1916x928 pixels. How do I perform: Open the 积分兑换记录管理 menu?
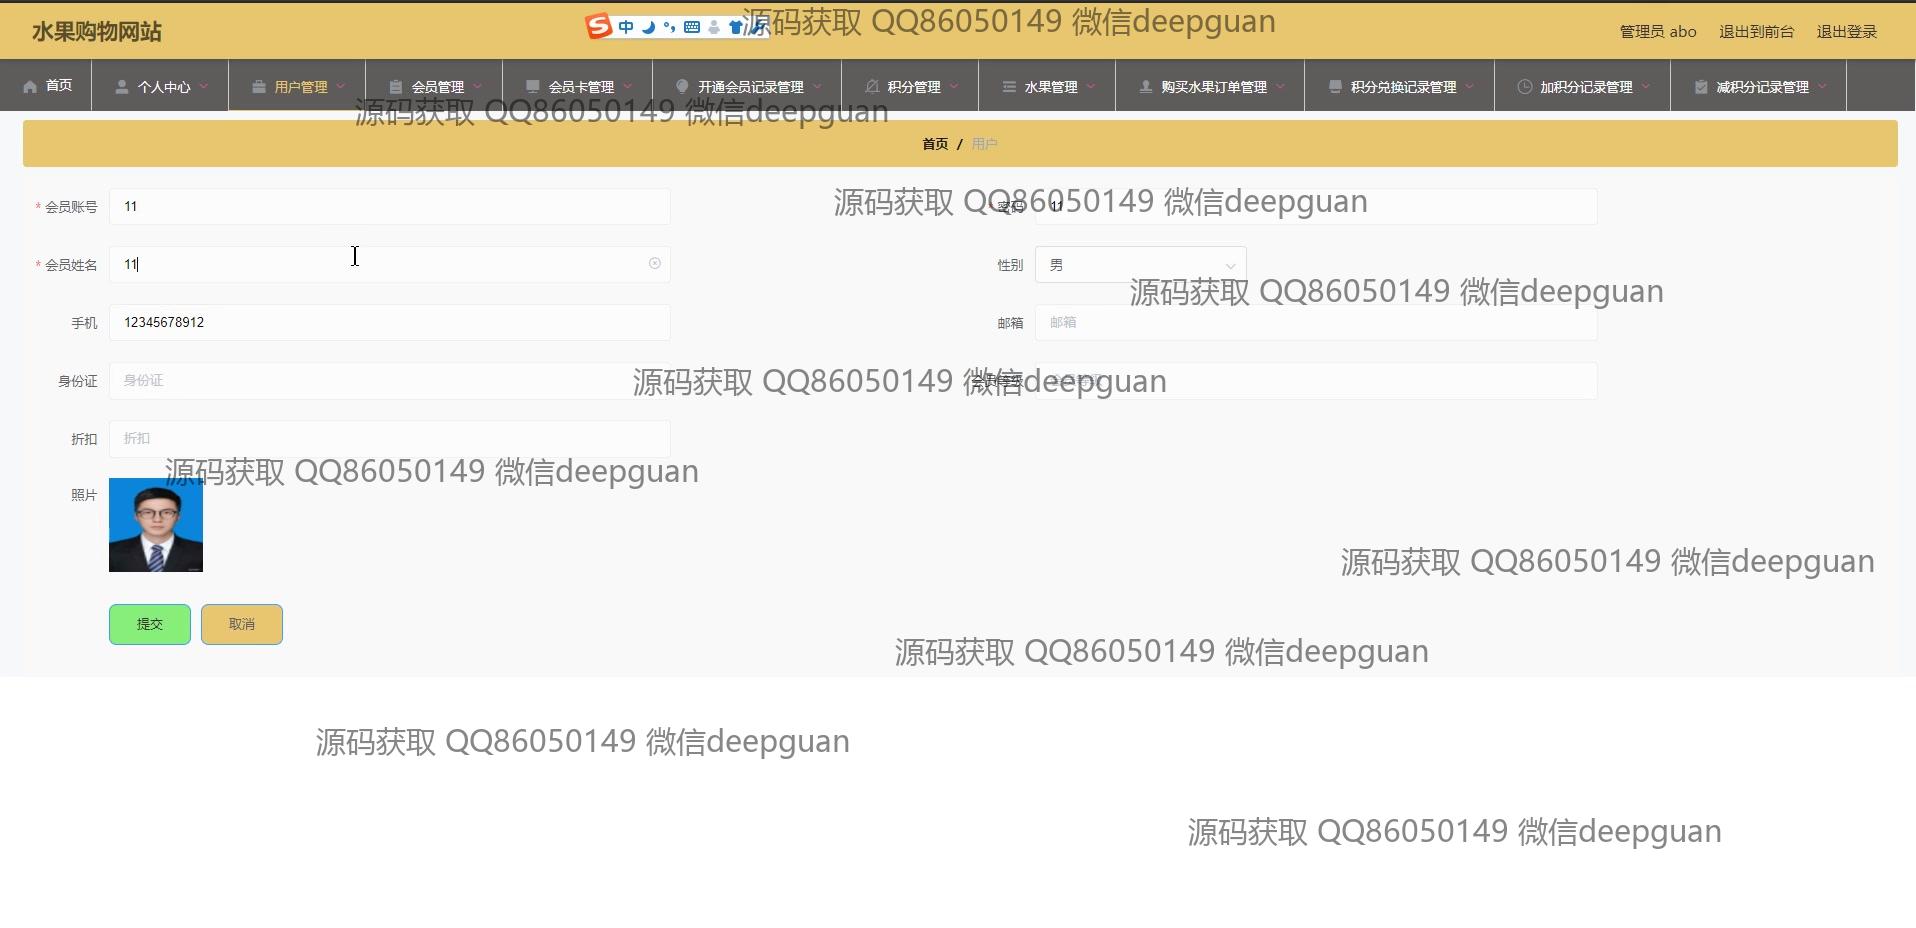click(x=1402, y=87)
